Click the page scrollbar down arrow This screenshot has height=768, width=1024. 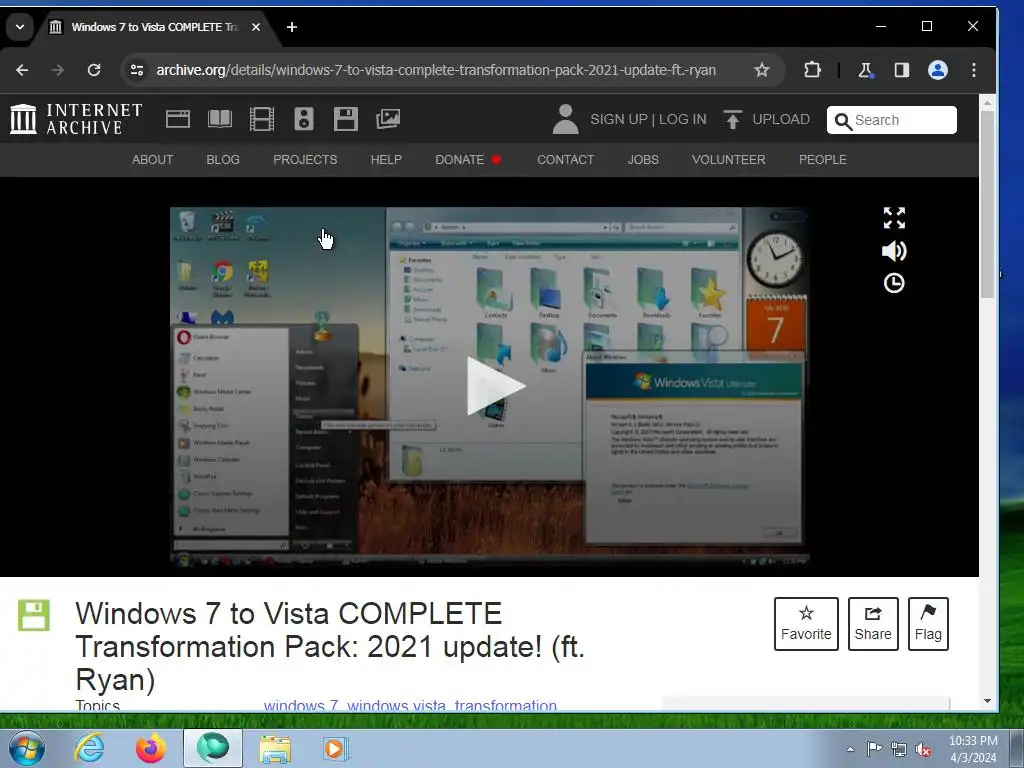pyautogui.click(x=987, y=701)
